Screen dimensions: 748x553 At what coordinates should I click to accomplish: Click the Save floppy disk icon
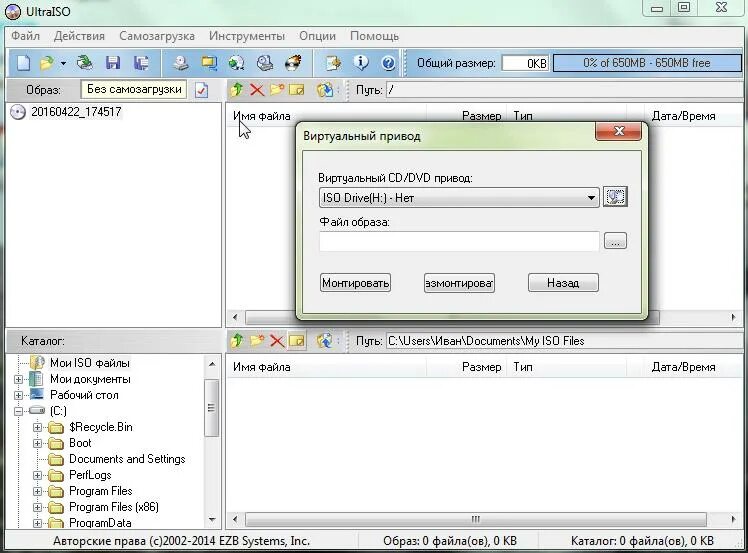coord(113,63)
